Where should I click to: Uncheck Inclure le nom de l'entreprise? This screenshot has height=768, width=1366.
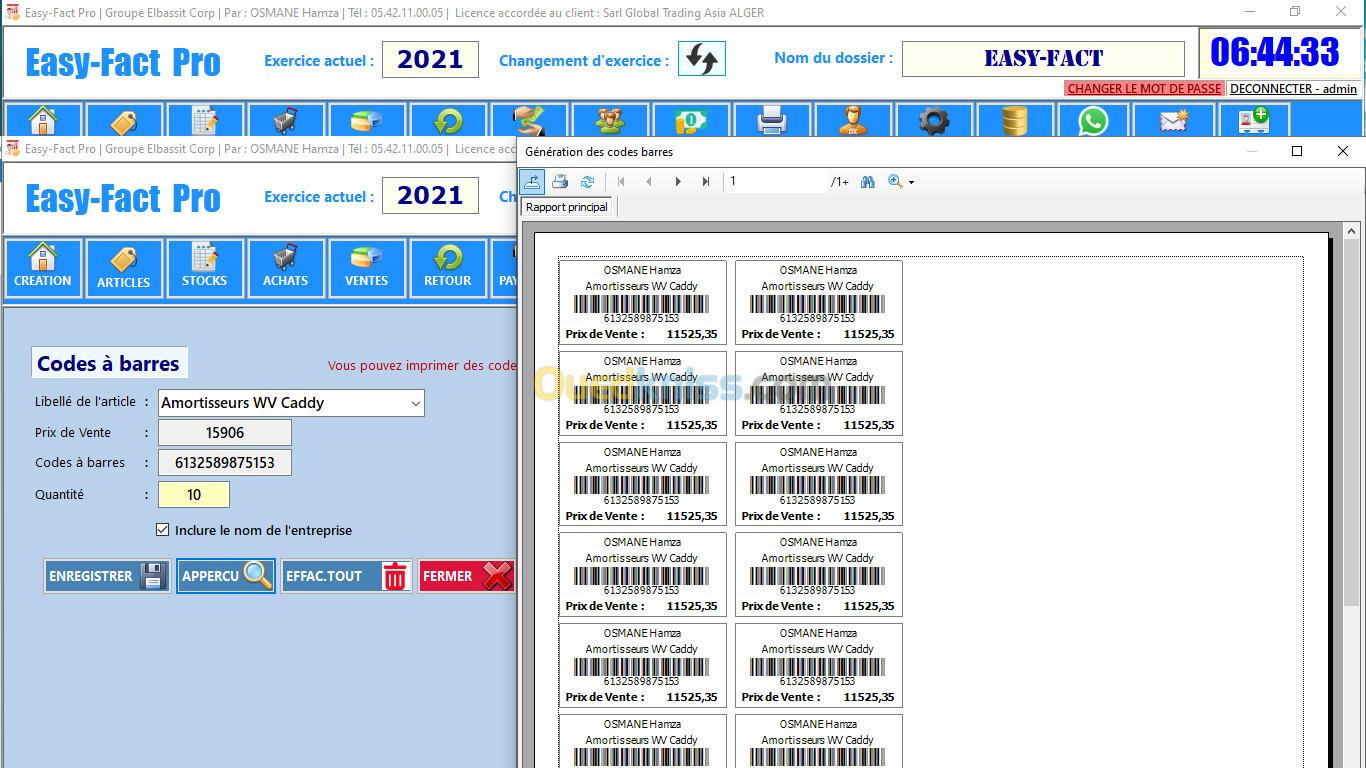click(x=163, y=530)
